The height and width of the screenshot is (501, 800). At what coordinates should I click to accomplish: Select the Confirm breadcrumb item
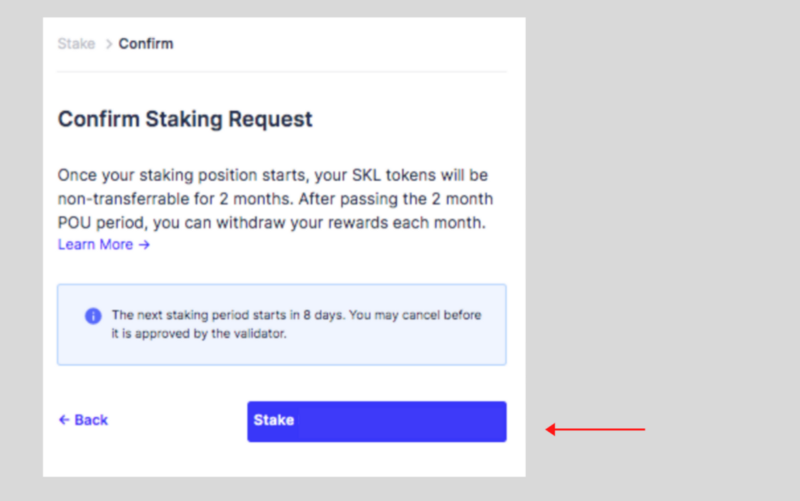(146, 44)
